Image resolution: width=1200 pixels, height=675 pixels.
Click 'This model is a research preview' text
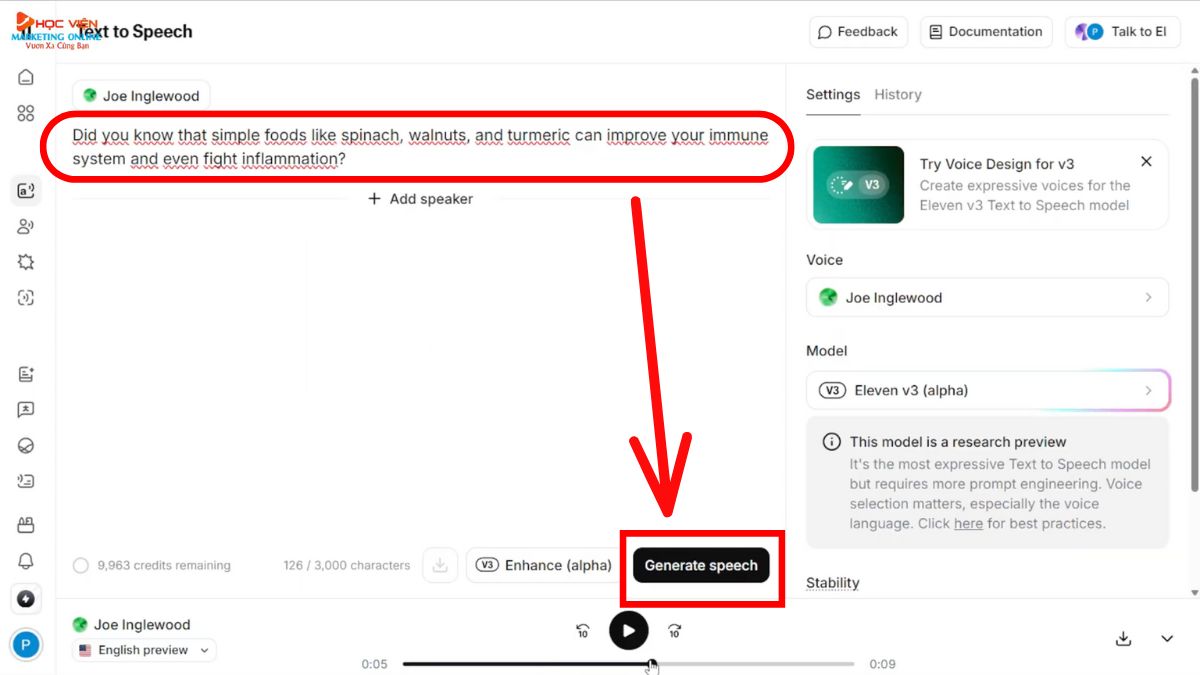[x=958, y=442]
